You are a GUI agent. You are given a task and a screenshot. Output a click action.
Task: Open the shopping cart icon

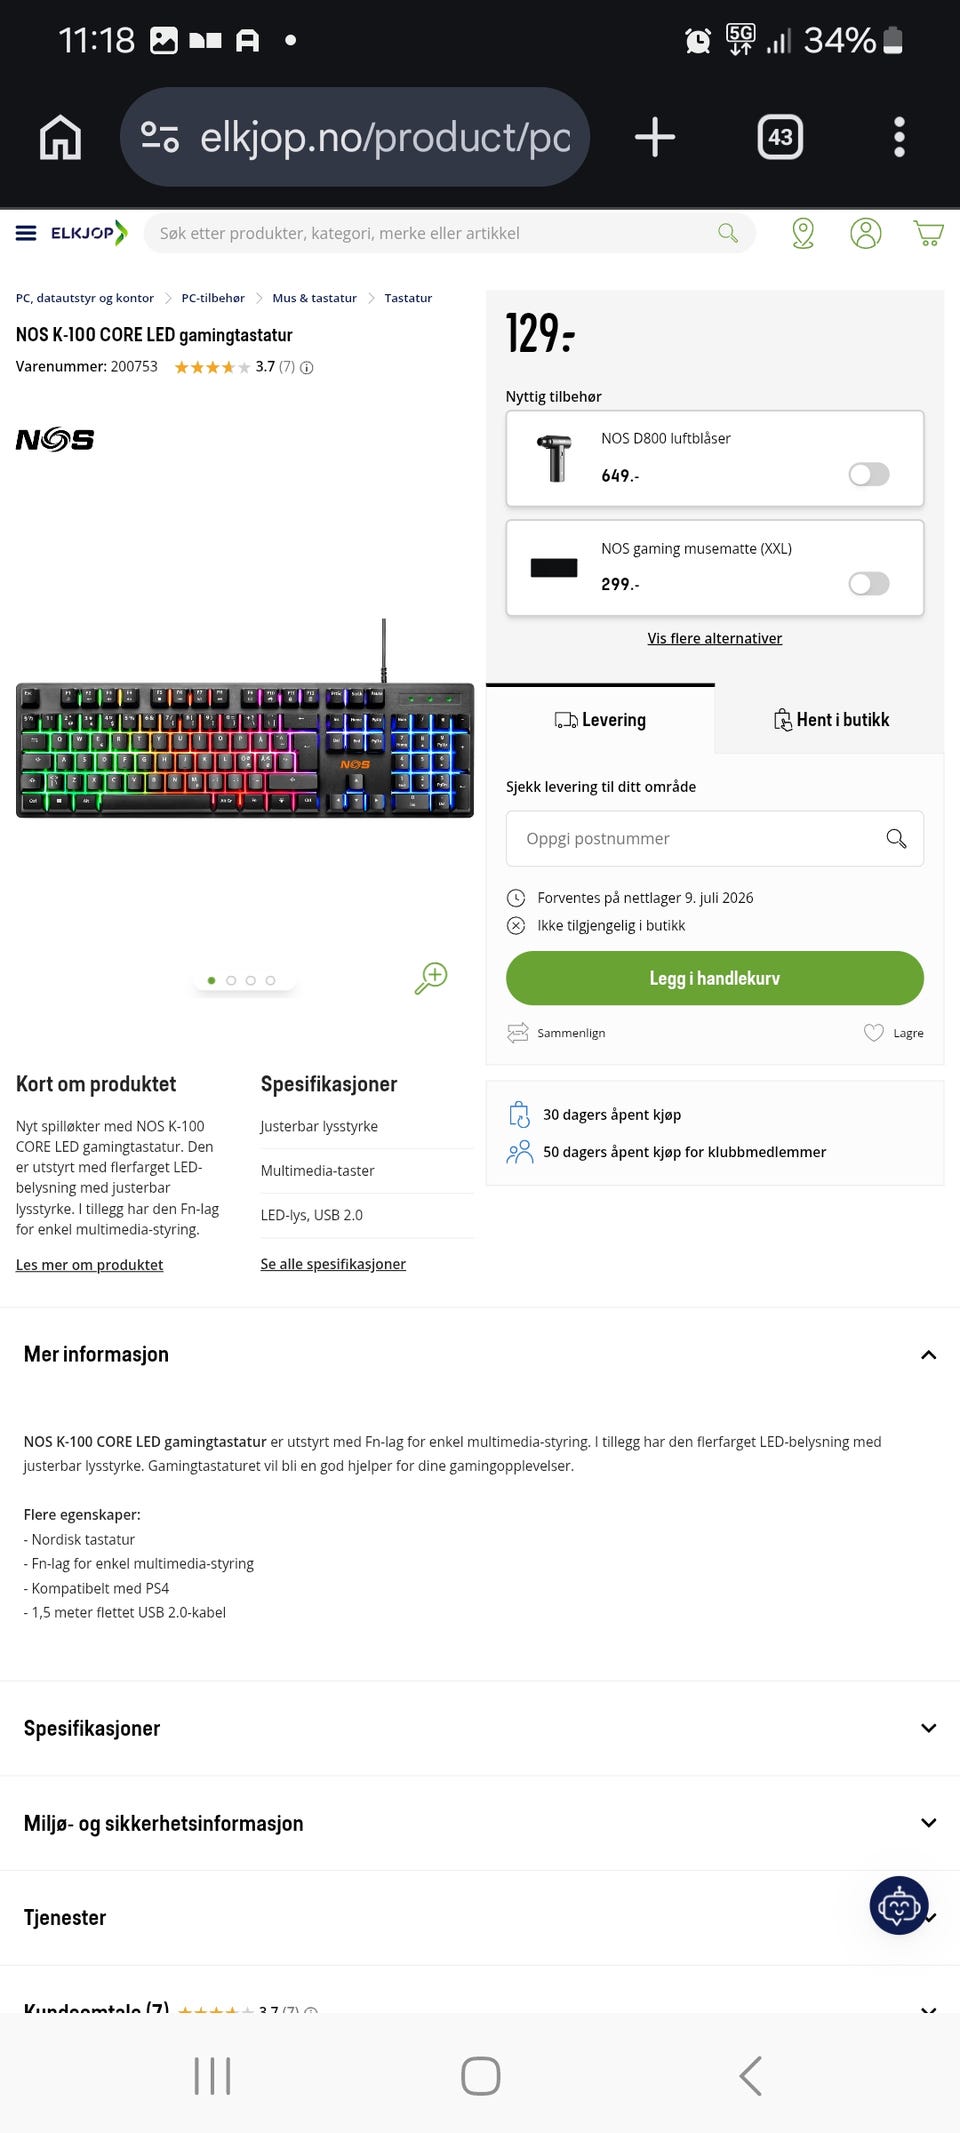coord(929,233)
